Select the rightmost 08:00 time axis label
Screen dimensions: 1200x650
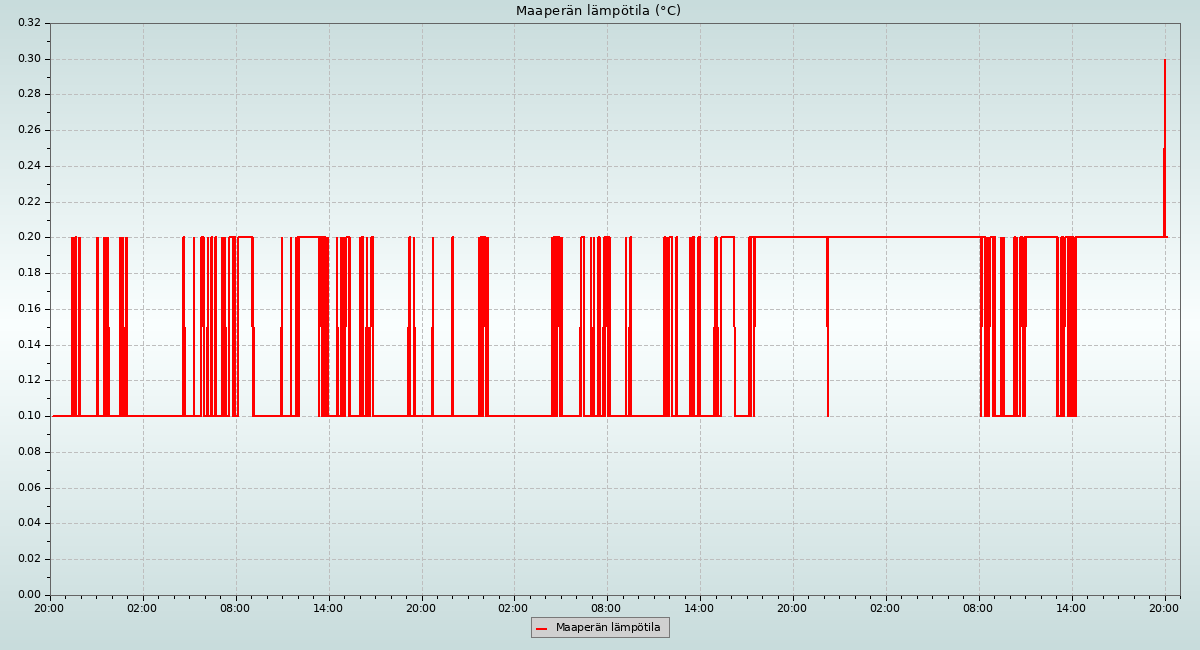pyautogui.click(x=978, y=608)
